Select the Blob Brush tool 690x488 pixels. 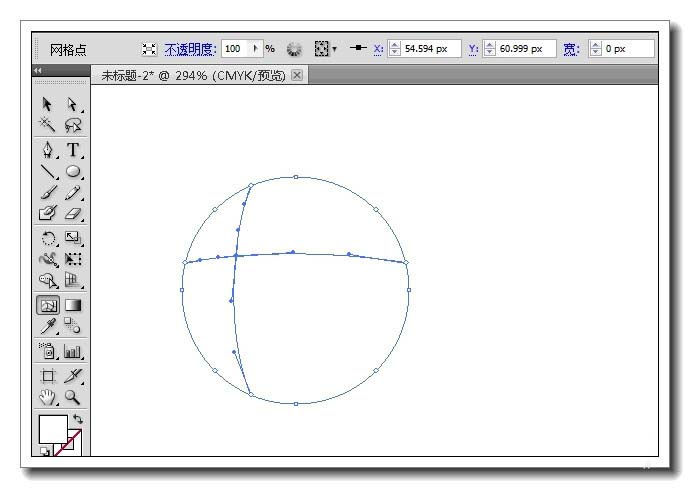point(48,213)
